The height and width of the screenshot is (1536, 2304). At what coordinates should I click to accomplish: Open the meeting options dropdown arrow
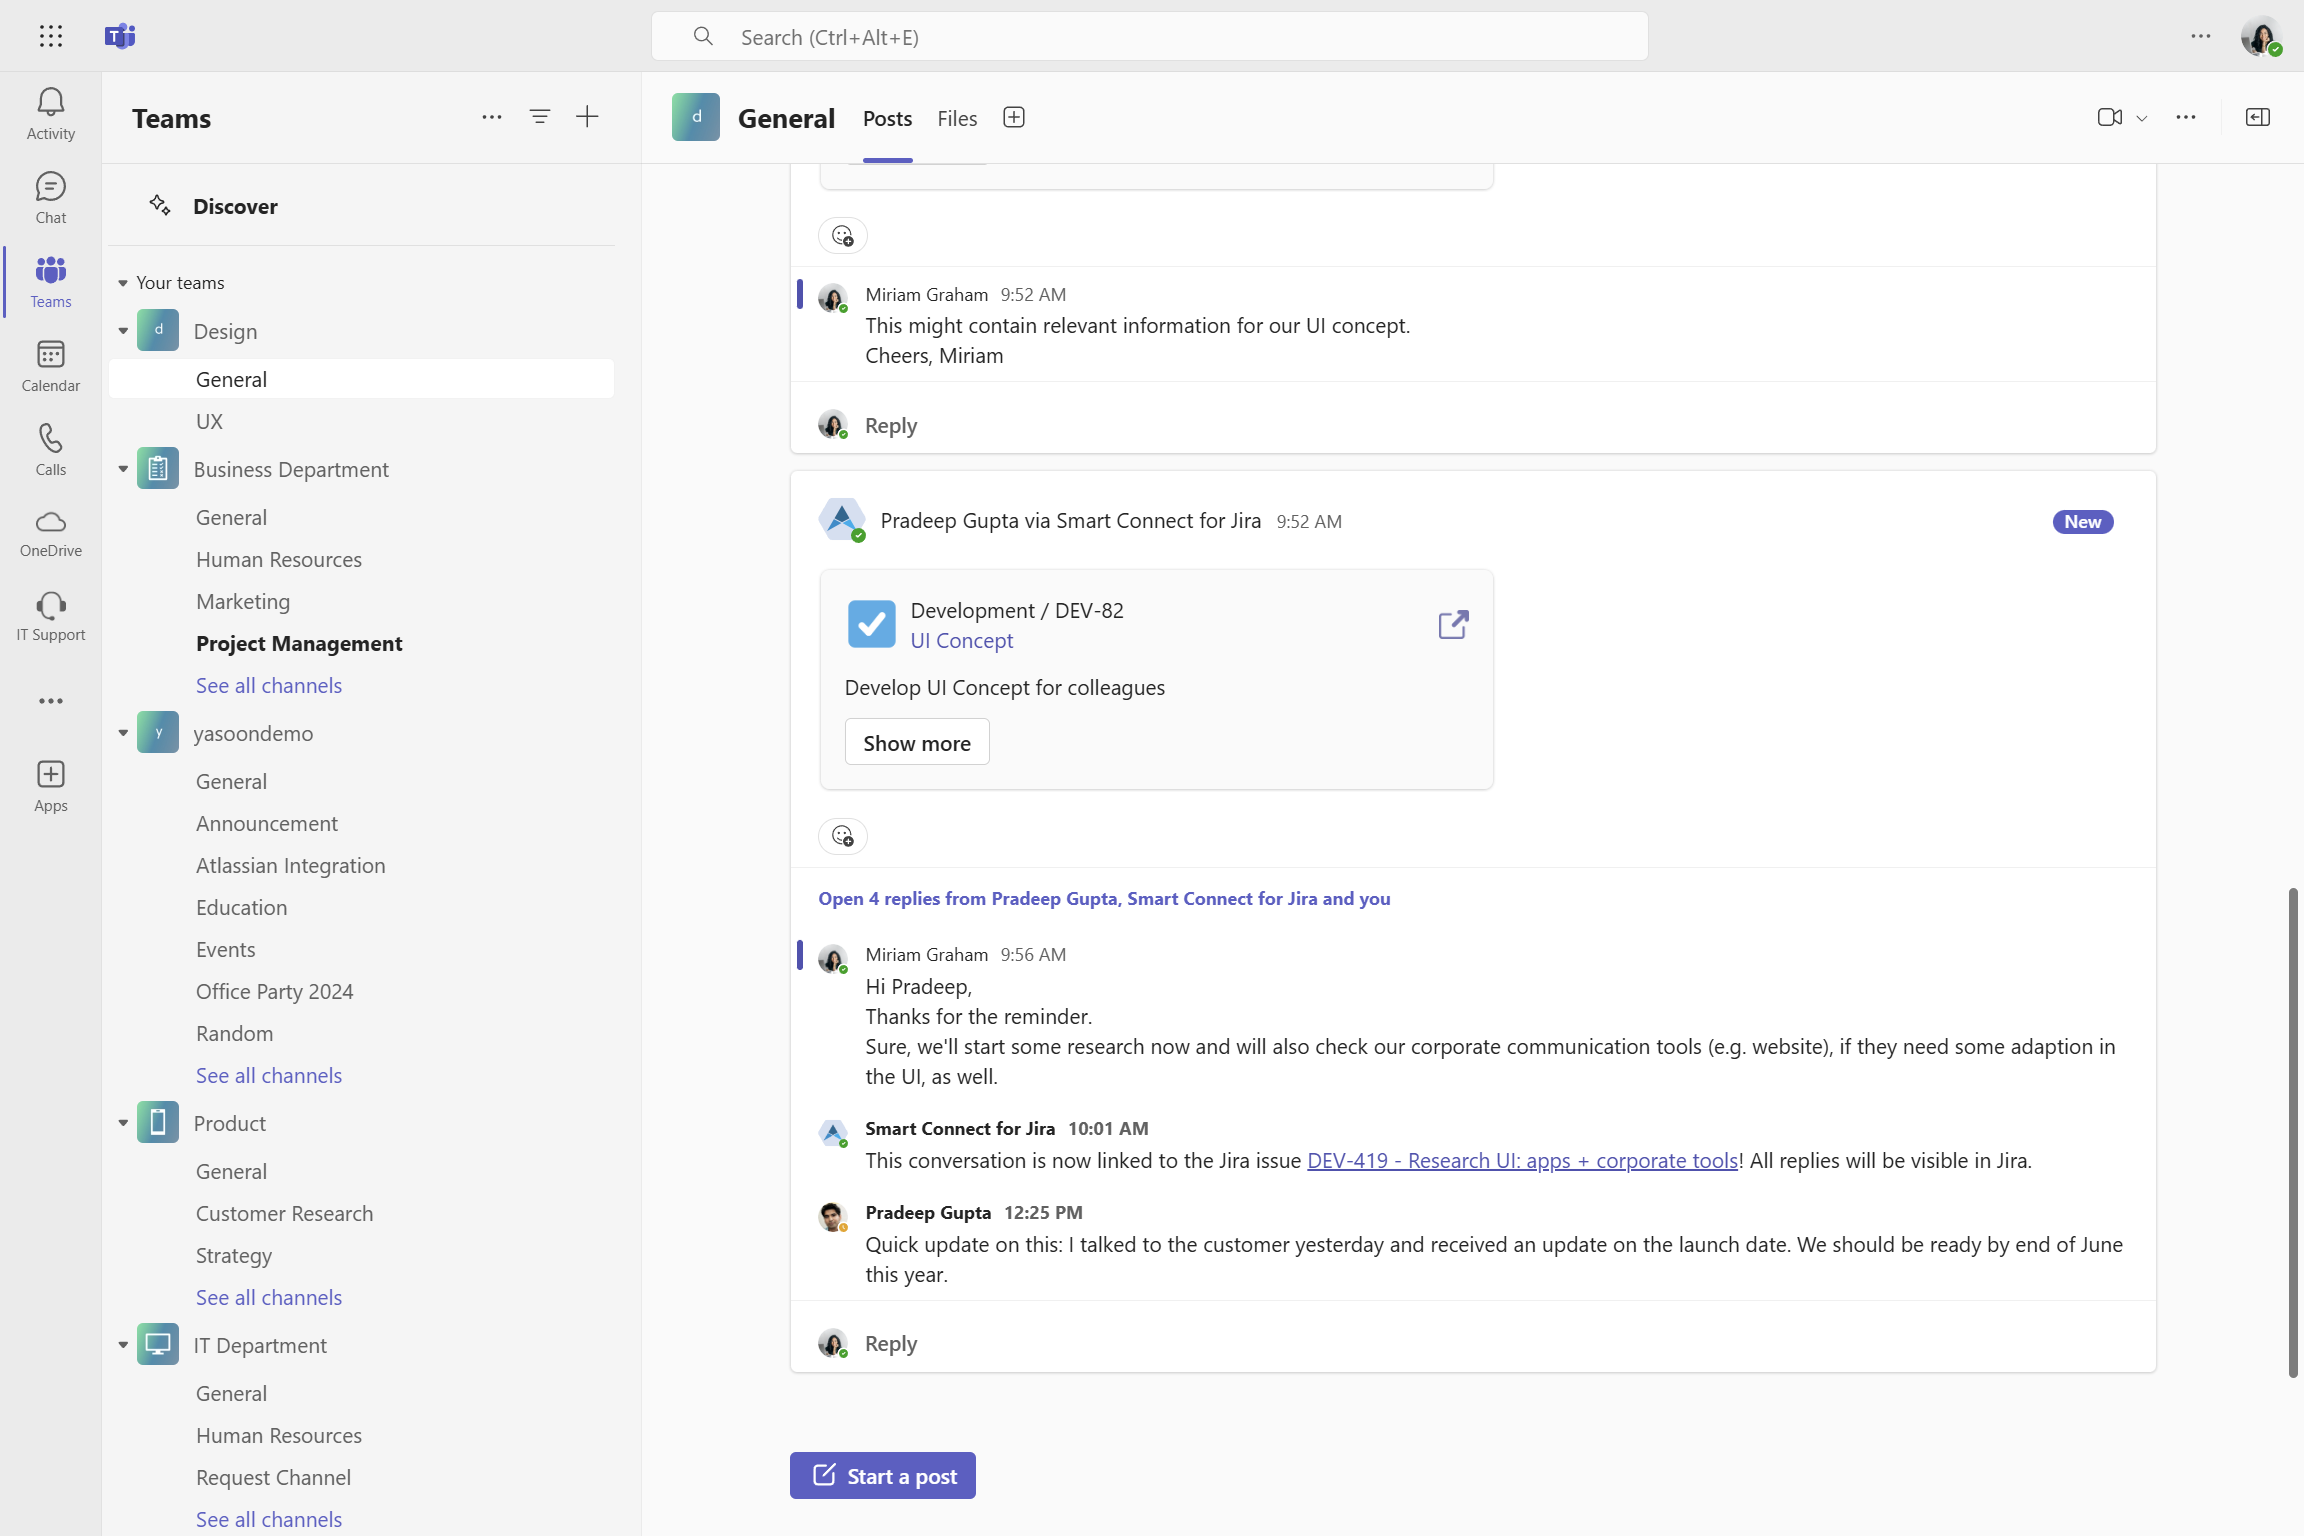[2141, 118]
